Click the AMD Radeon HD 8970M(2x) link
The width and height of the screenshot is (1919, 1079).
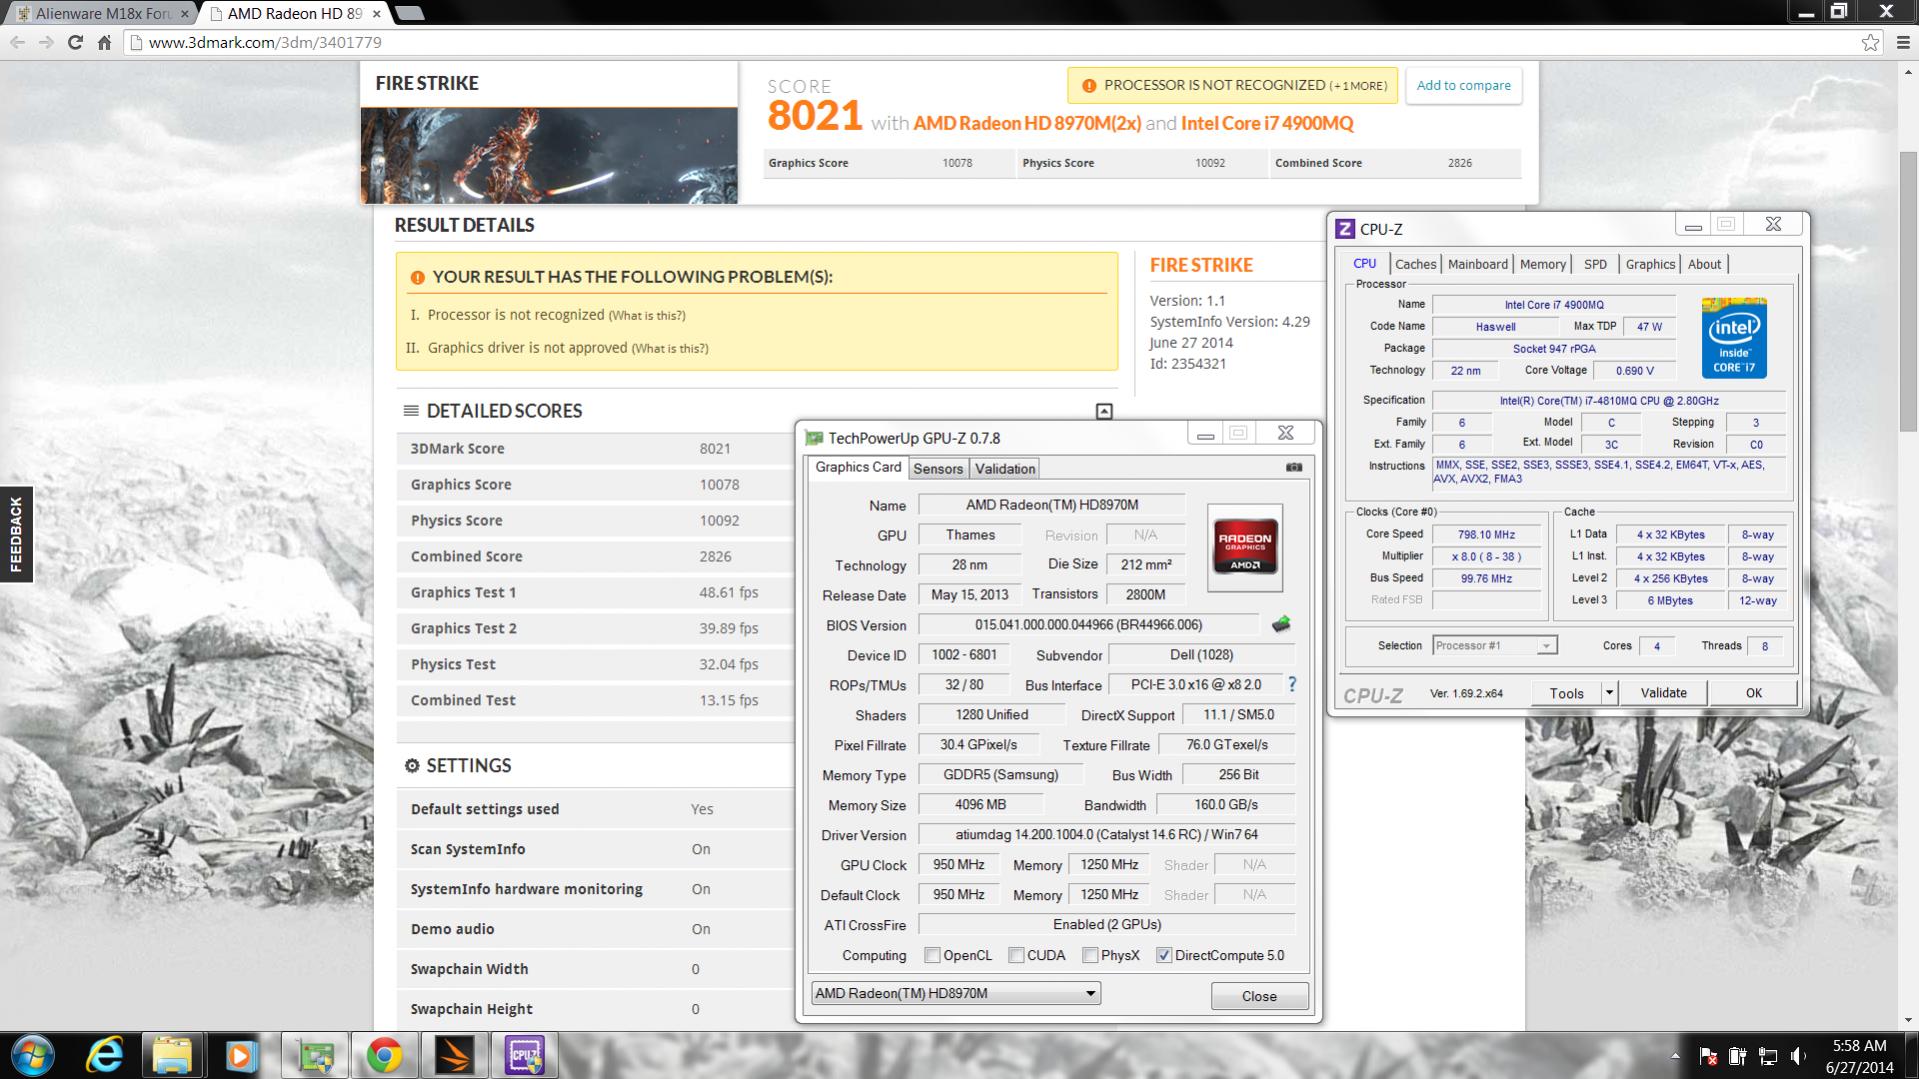pos(1027,123)
